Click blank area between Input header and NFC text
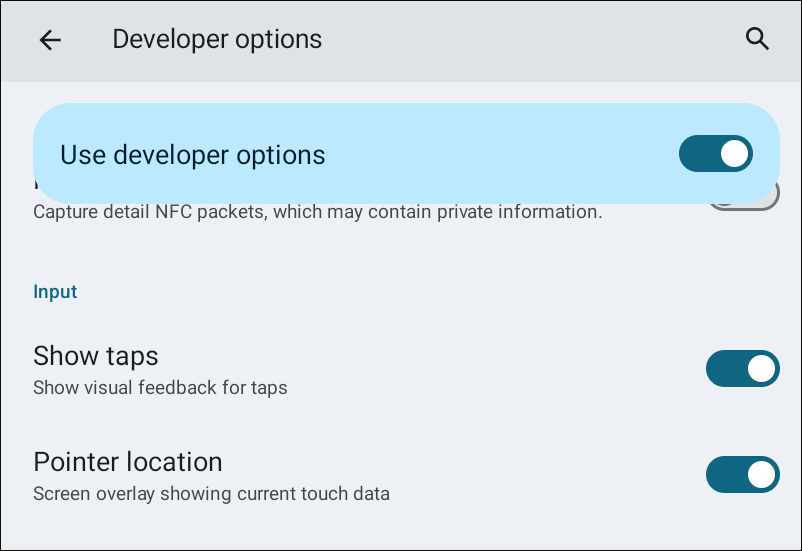Image resolution: width=802 pixels, height=551 pixels. [400, 252]
